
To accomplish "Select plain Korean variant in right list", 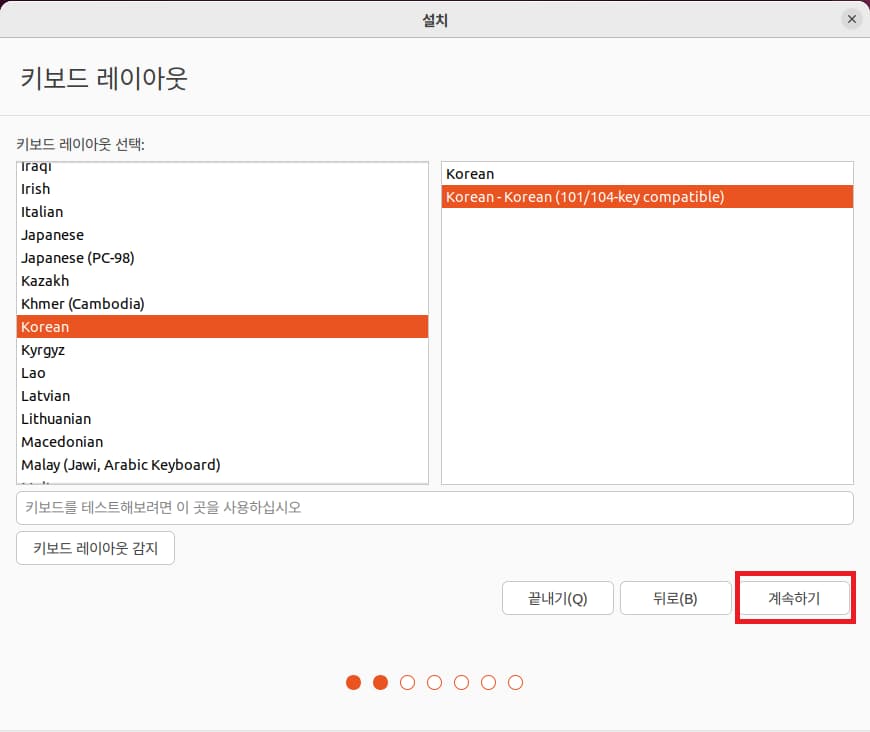I will 647,174.
